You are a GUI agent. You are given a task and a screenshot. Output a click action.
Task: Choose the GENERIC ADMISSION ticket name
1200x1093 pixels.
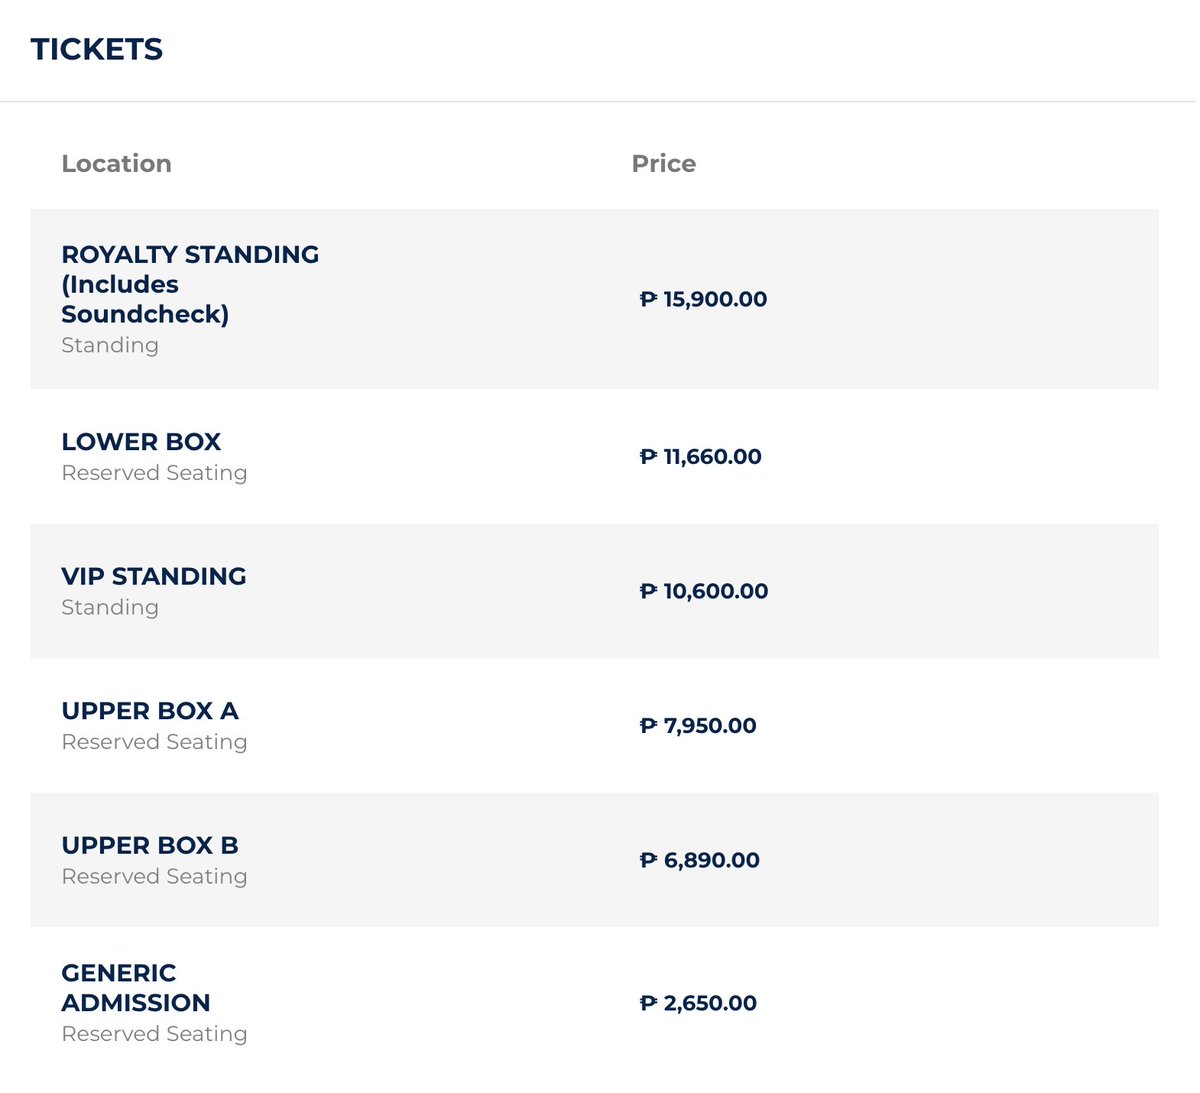[136, 988]
